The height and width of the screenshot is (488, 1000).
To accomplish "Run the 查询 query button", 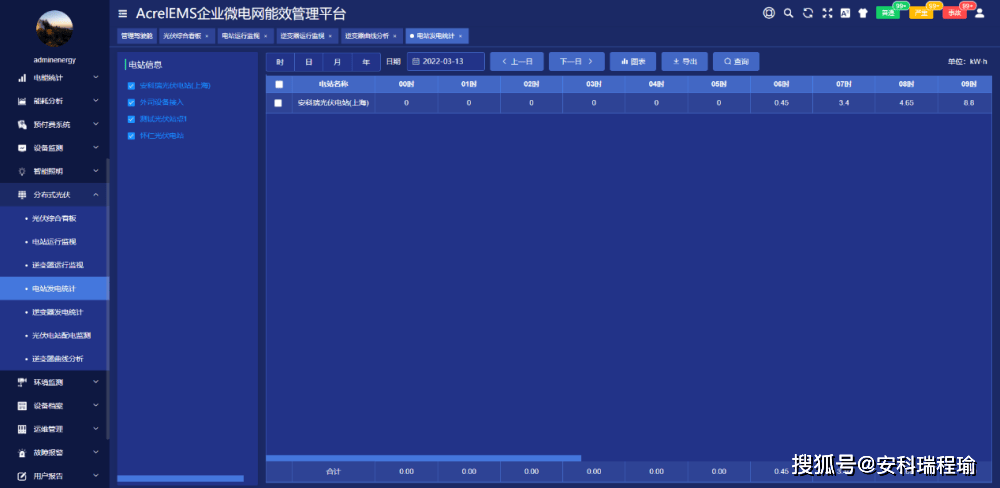I will 736,61.
